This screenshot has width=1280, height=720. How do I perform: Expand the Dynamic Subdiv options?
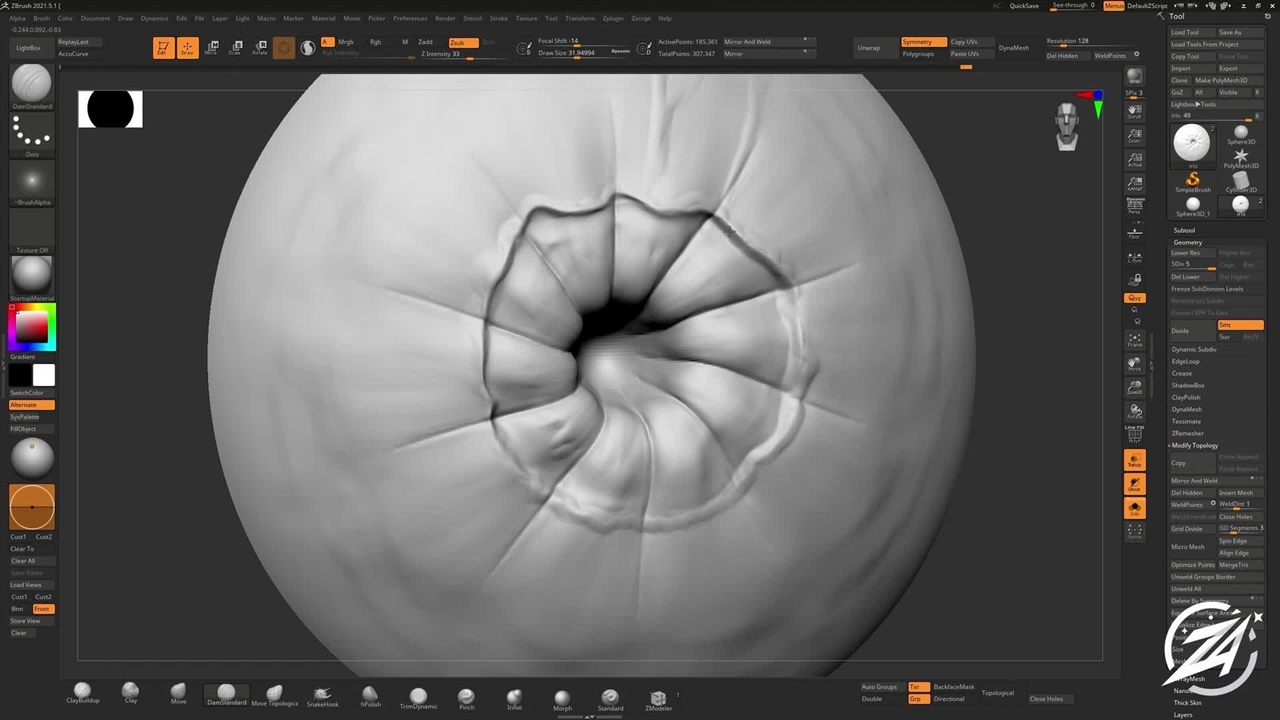point(1194,349)
